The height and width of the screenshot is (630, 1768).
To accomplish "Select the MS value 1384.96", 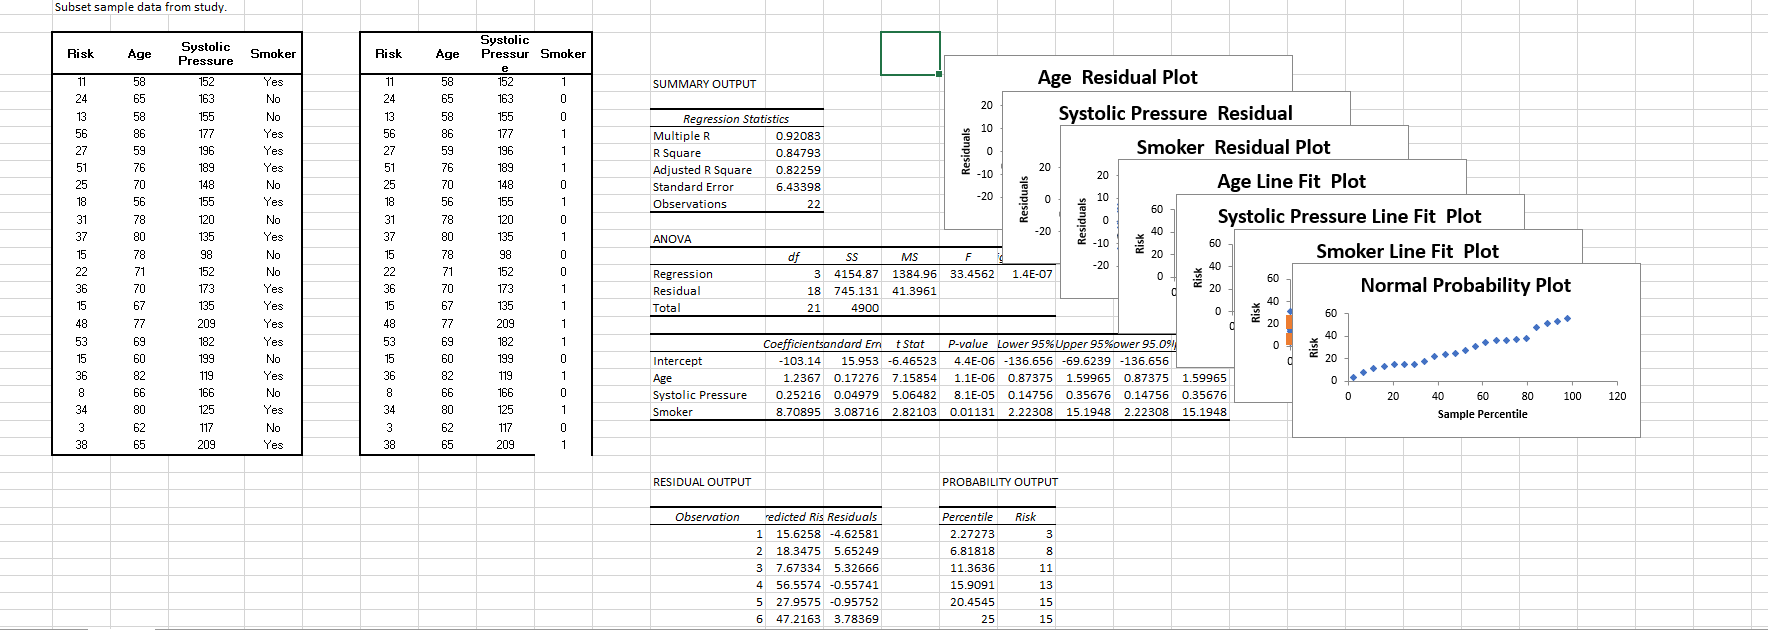I will [914, 274].
